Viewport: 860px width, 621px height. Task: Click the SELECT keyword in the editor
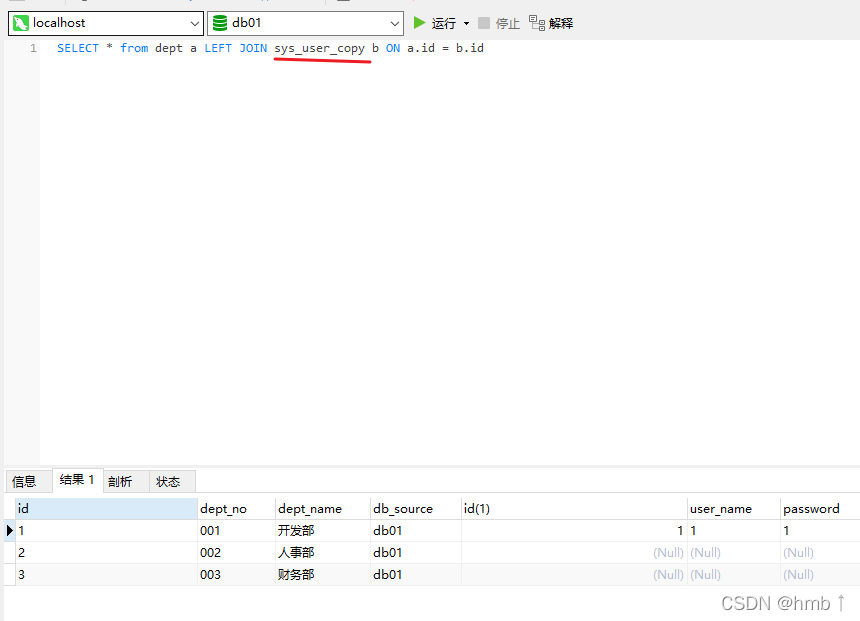click(x=78, y=48)
